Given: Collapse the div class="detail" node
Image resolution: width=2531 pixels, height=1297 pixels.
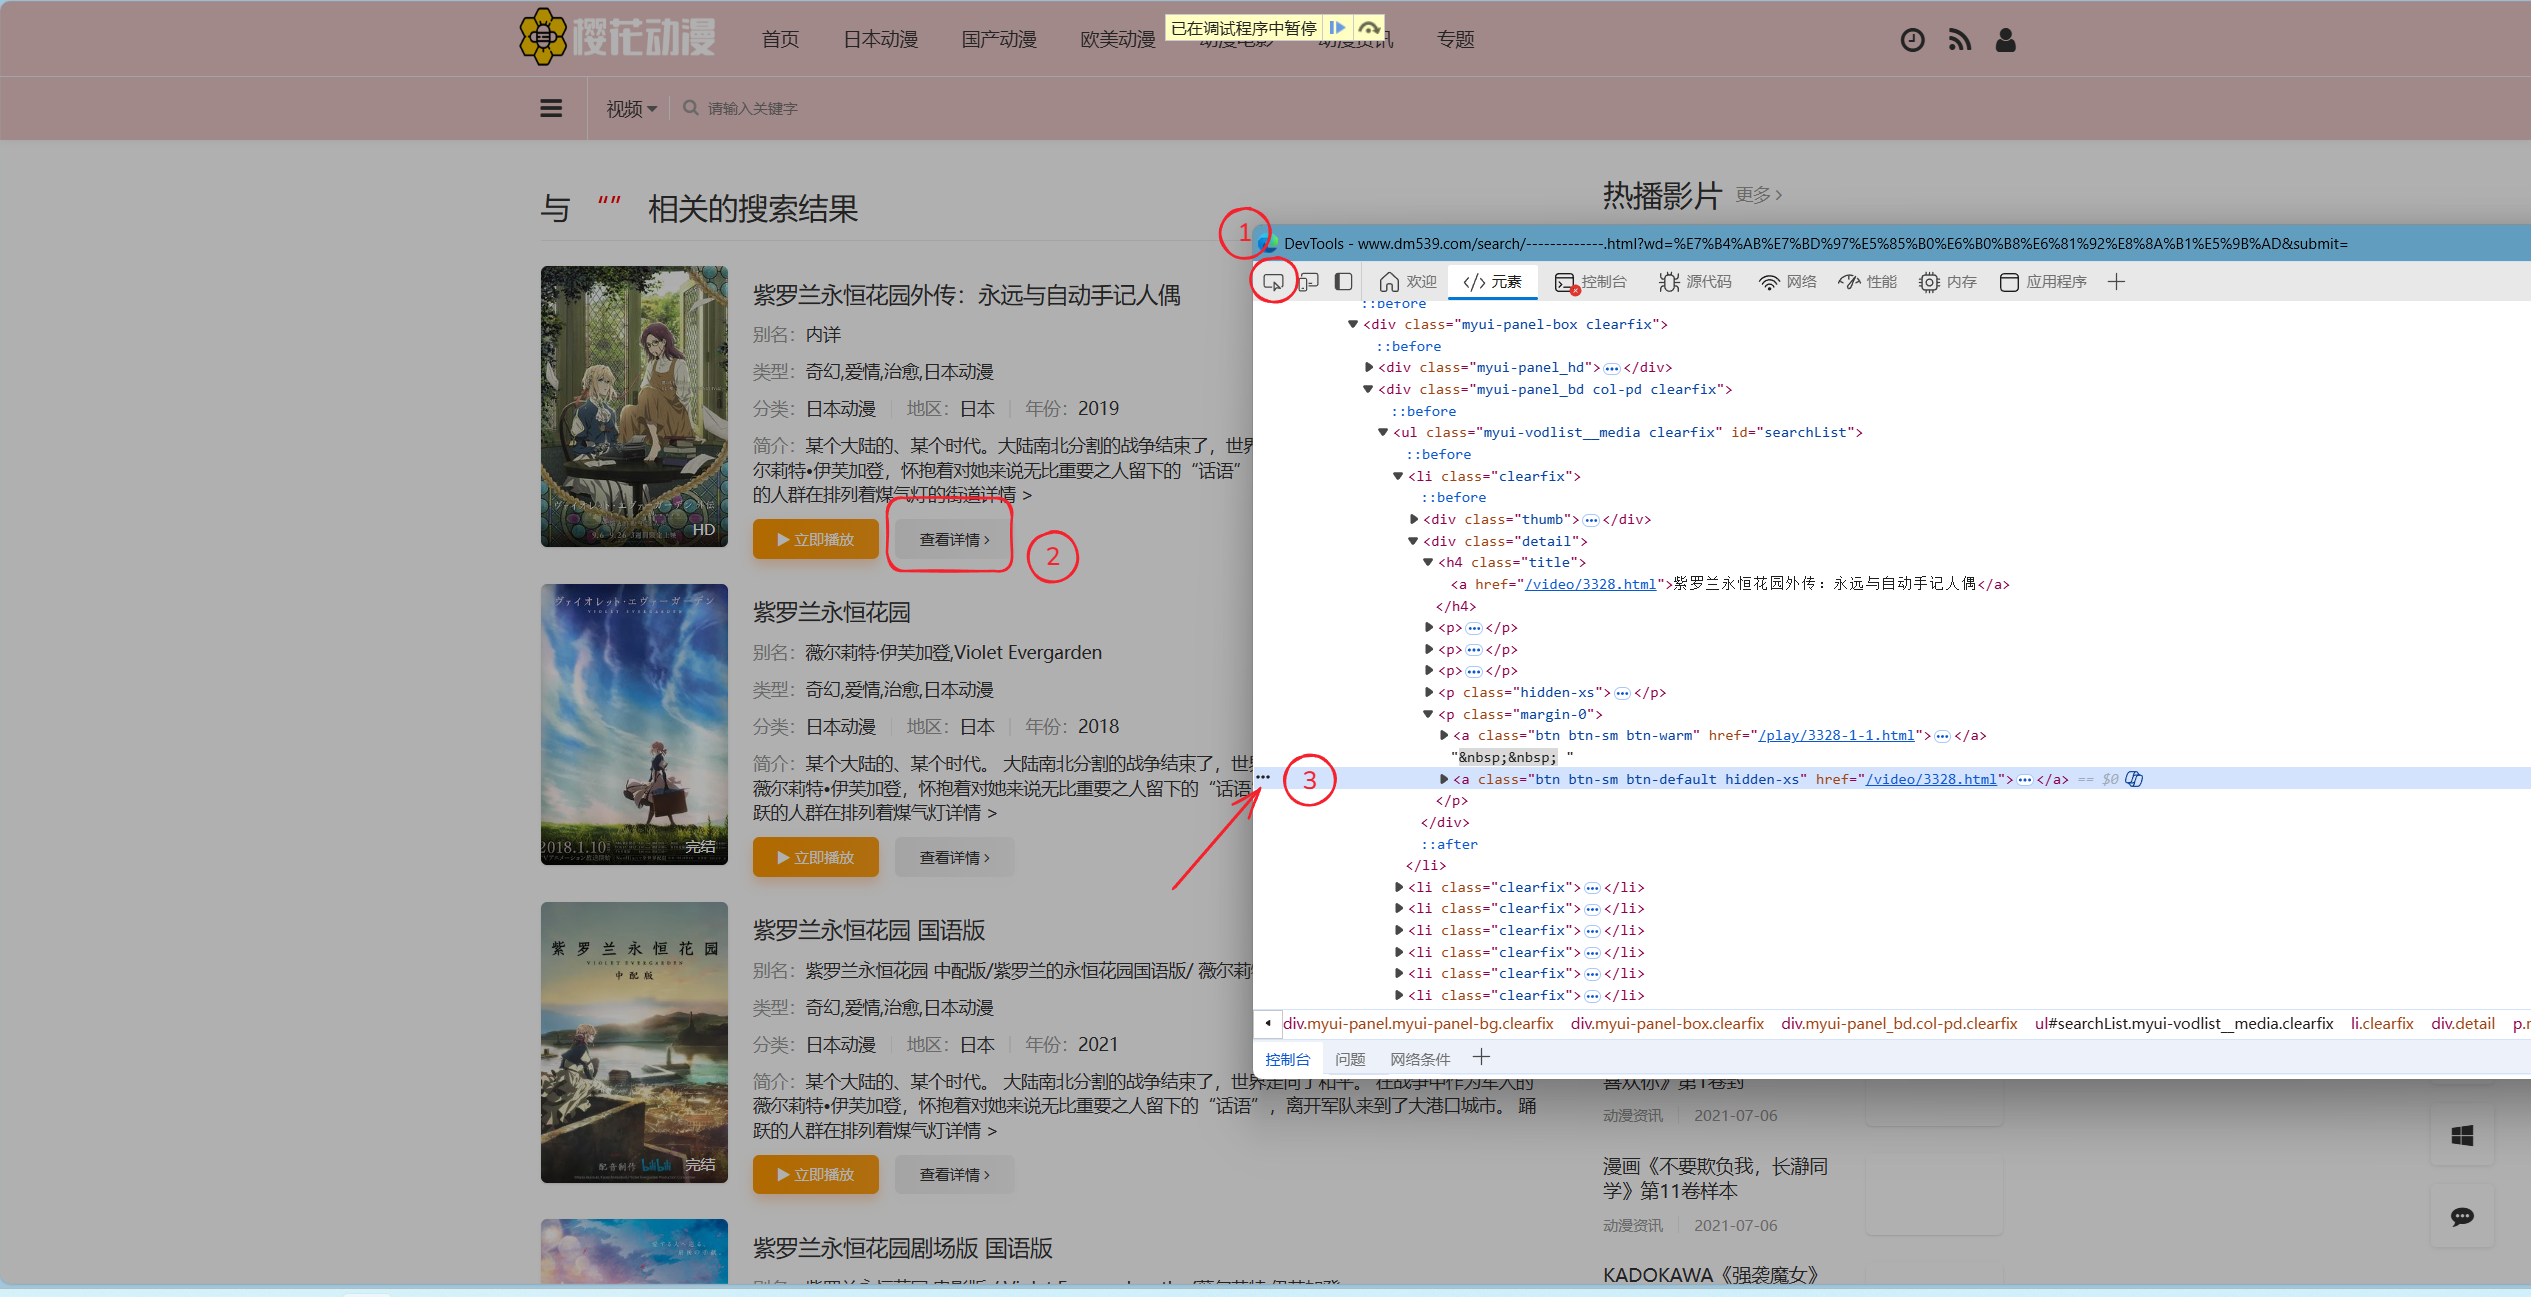Looking at the screenshot, I should (1413, 541).
